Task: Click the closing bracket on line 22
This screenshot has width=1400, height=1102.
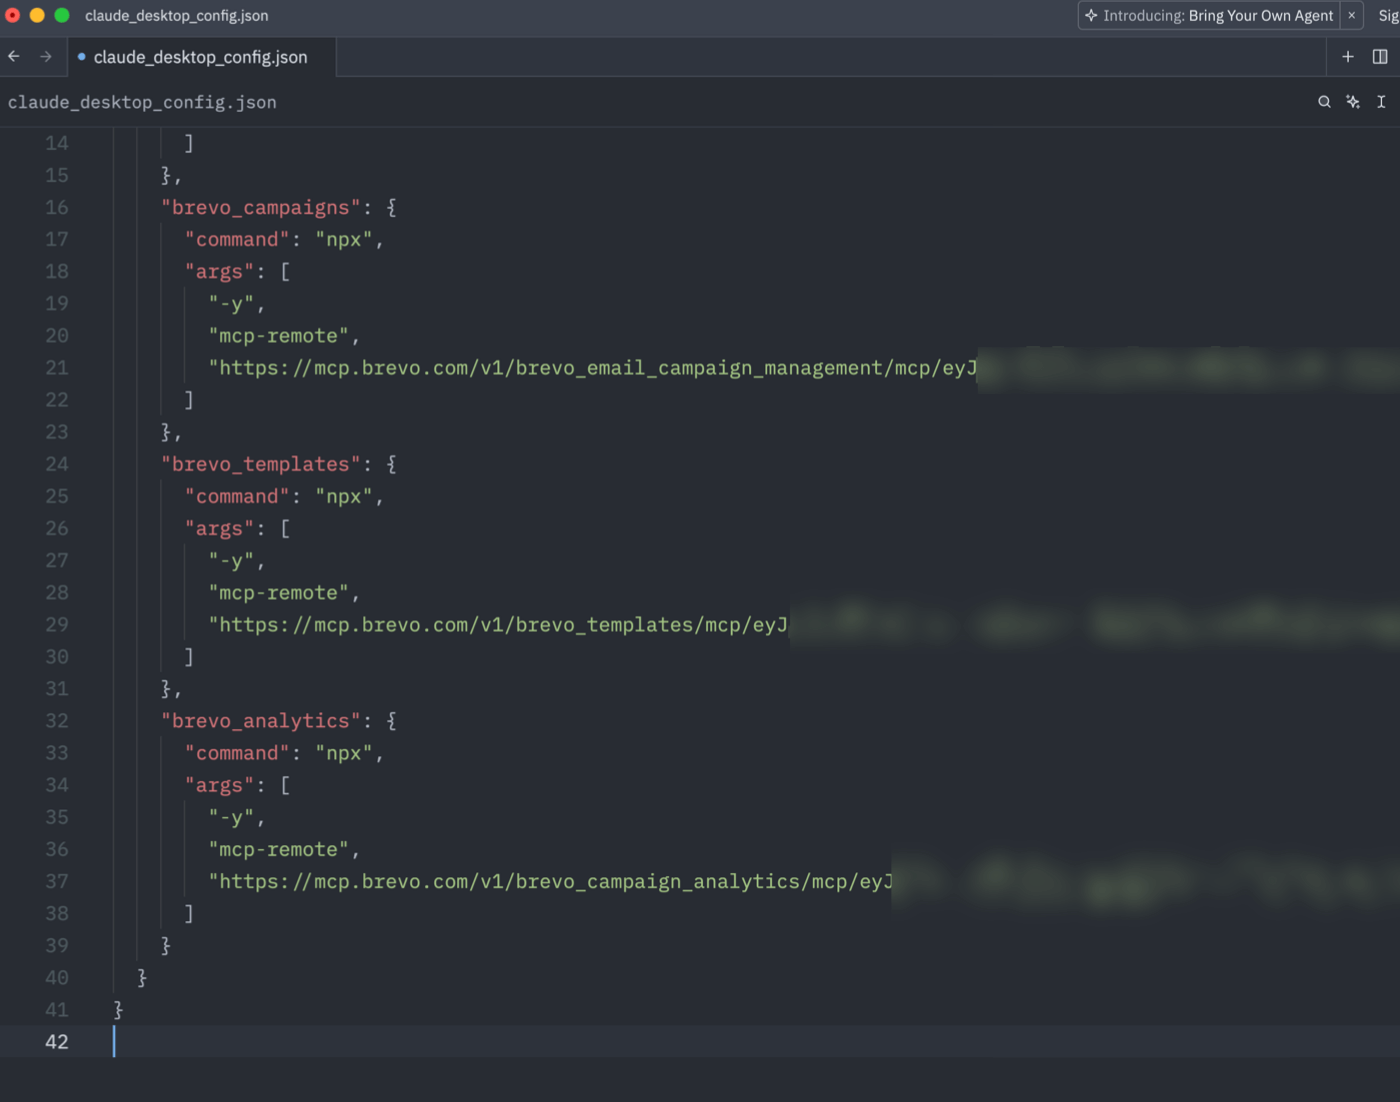Action: tap(189, 400)
